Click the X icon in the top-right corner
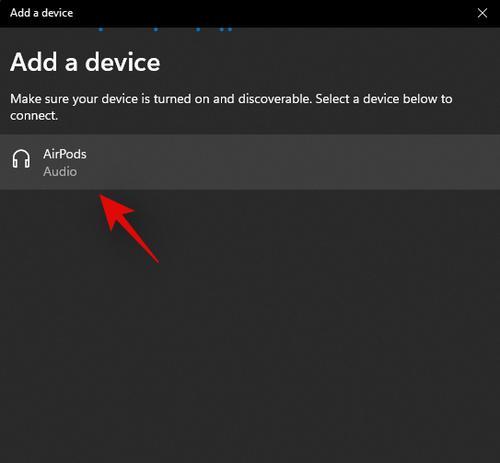Viewport: 500px width, 463px height. pyautogui.click(x=482, y=13)
